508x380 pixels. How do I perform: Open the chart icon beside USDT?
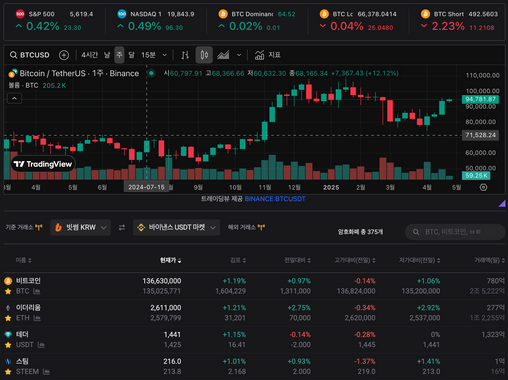(x=41, y=345)
